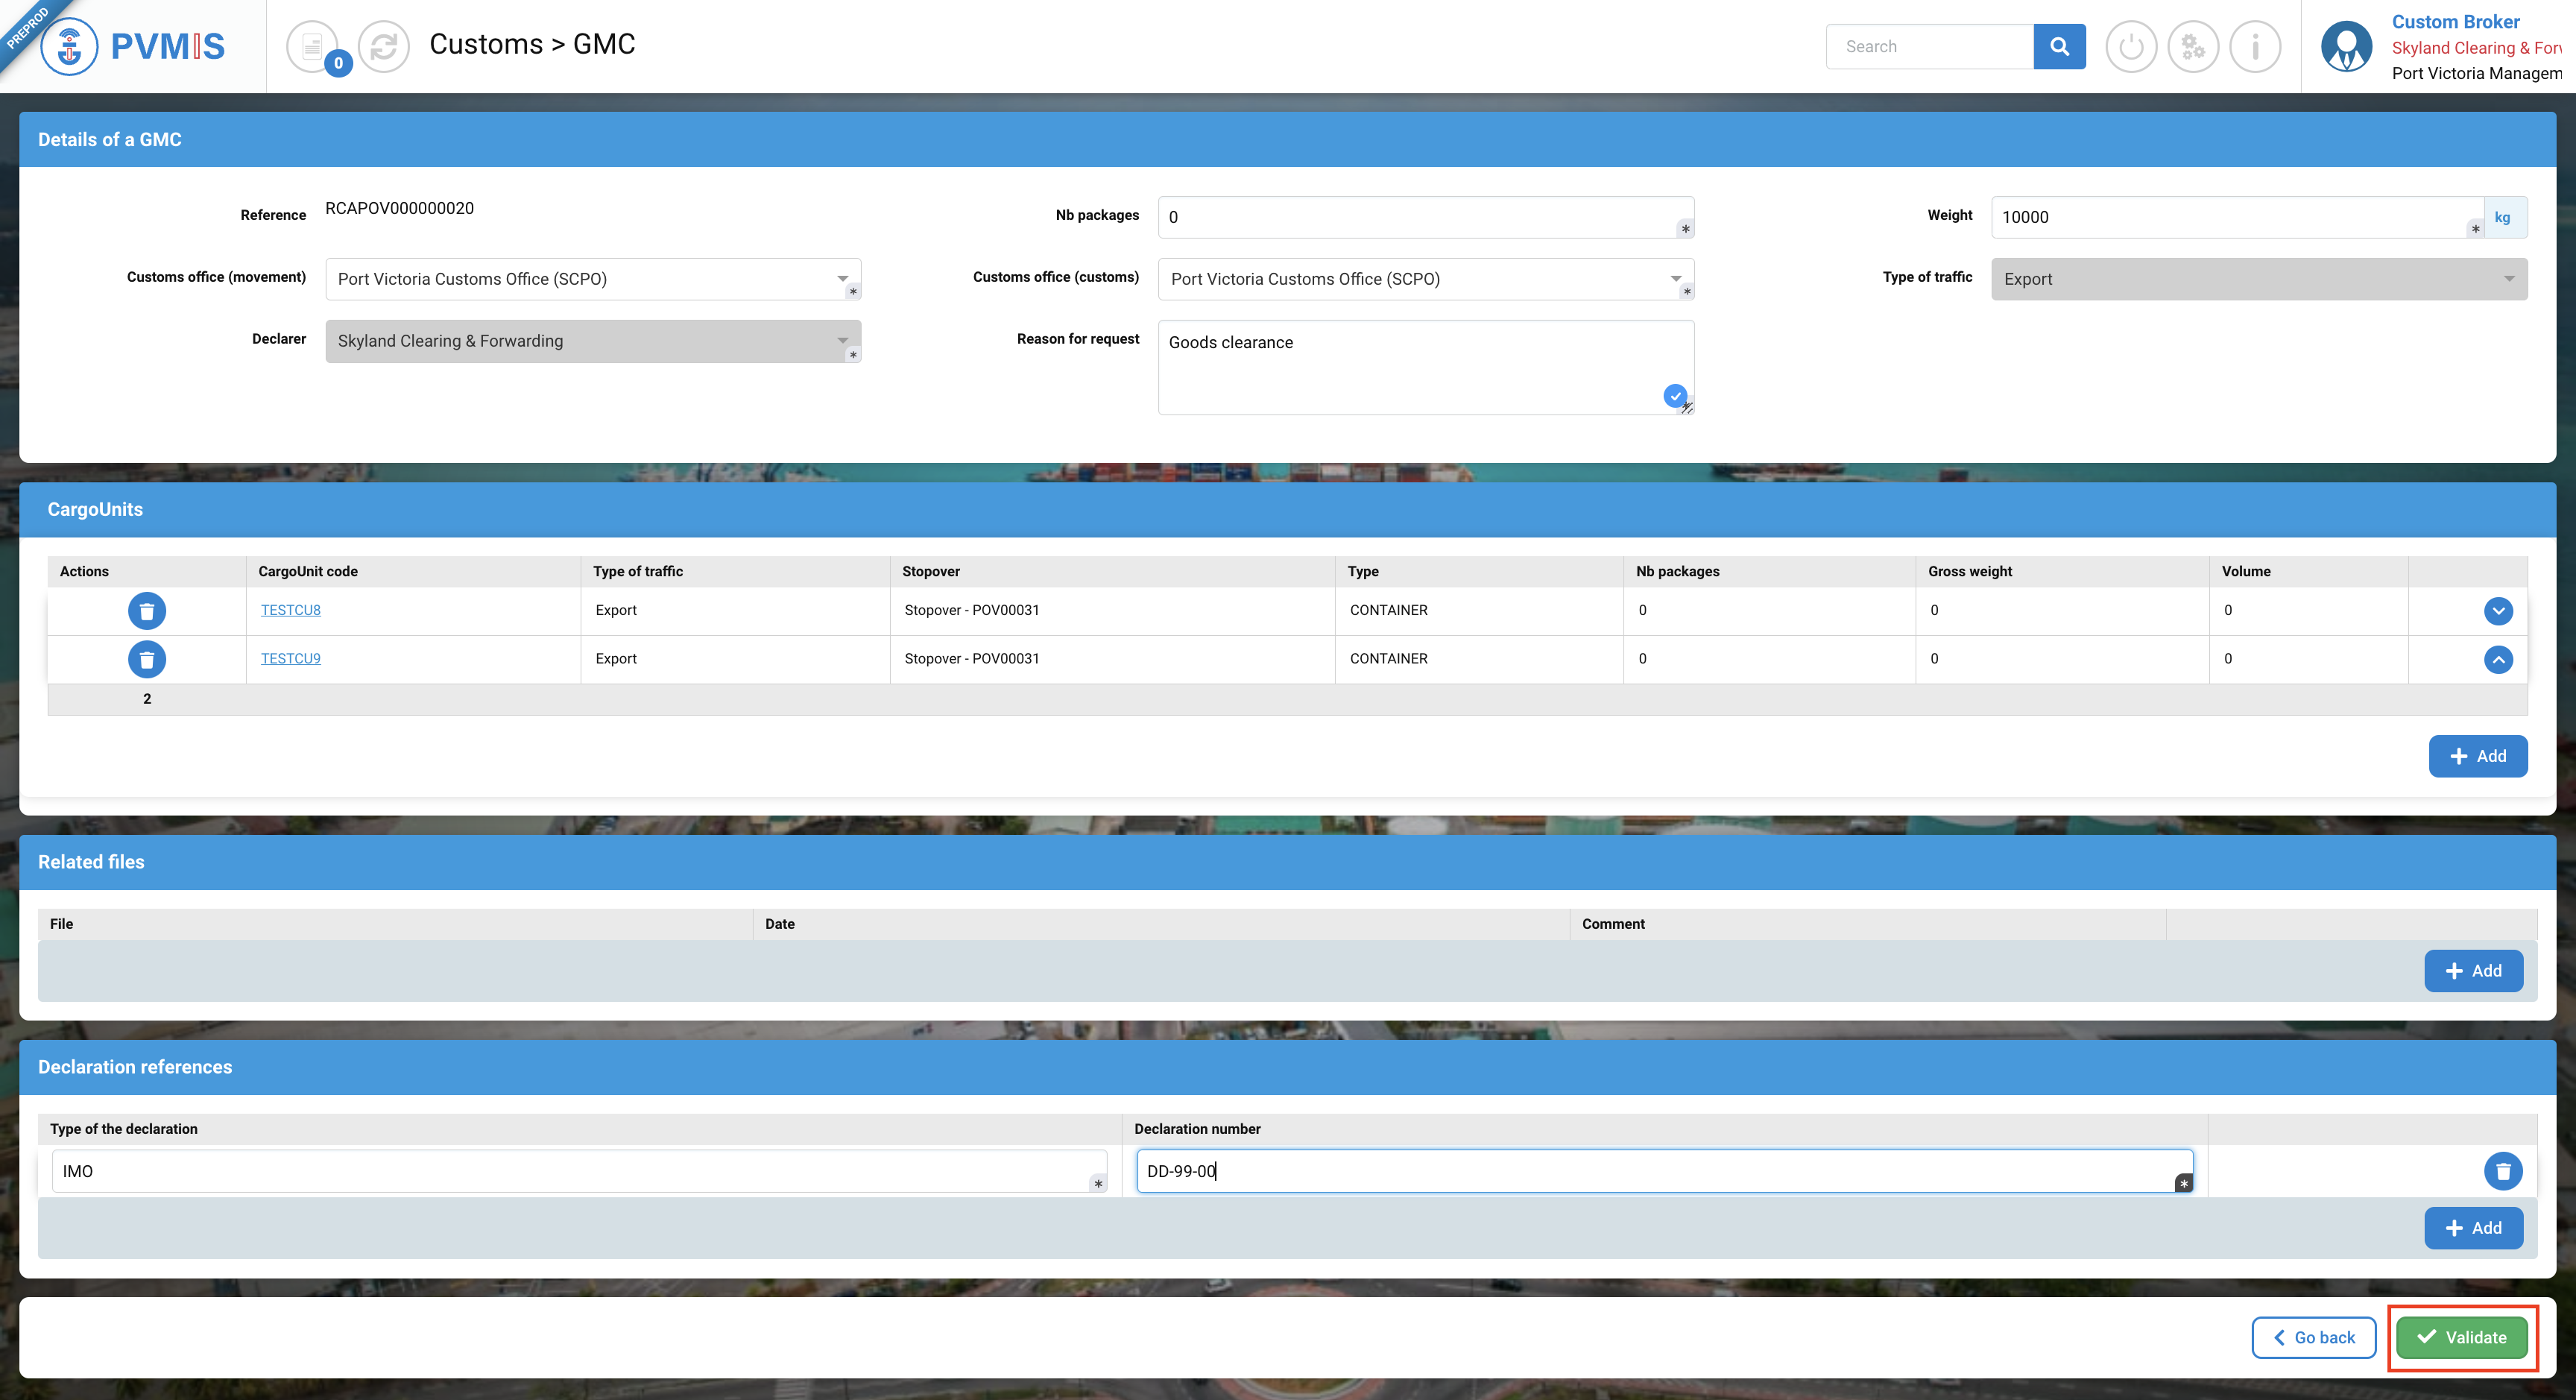
Task: Open Customs office (movement) dropdown
Action: (592, 279)
